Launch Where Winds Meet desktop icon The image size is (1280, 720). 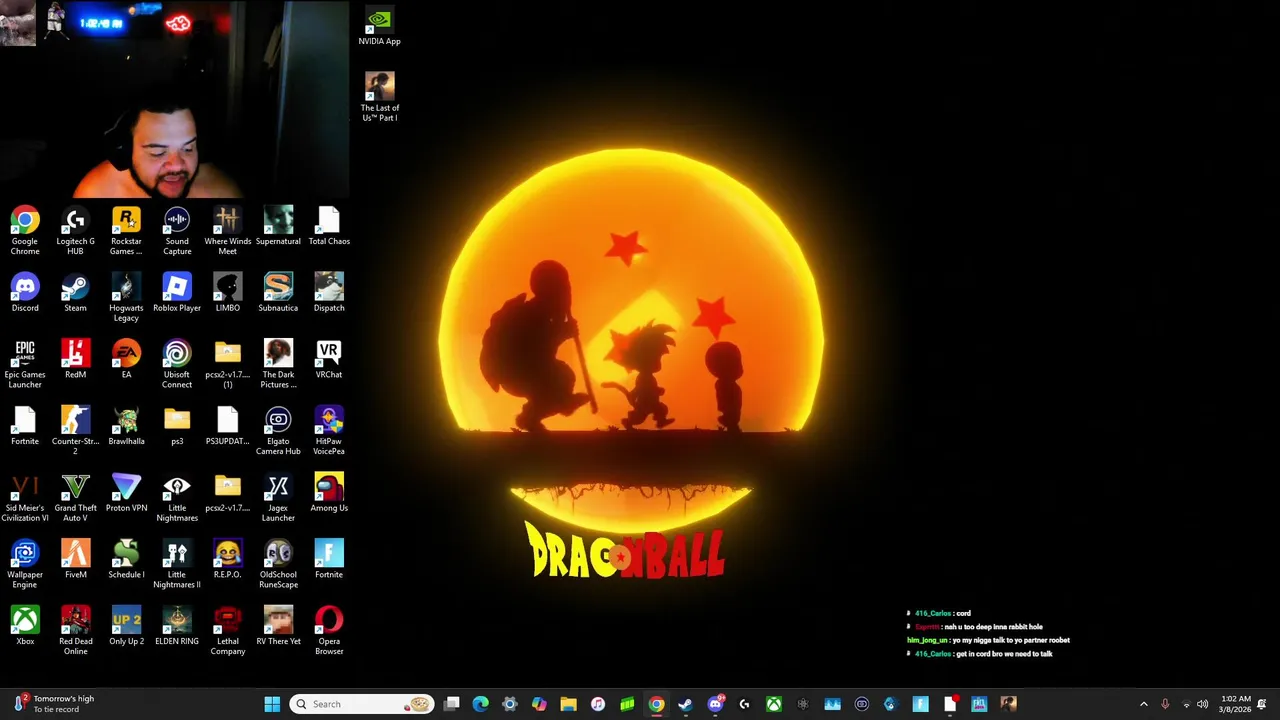(227, 231)
